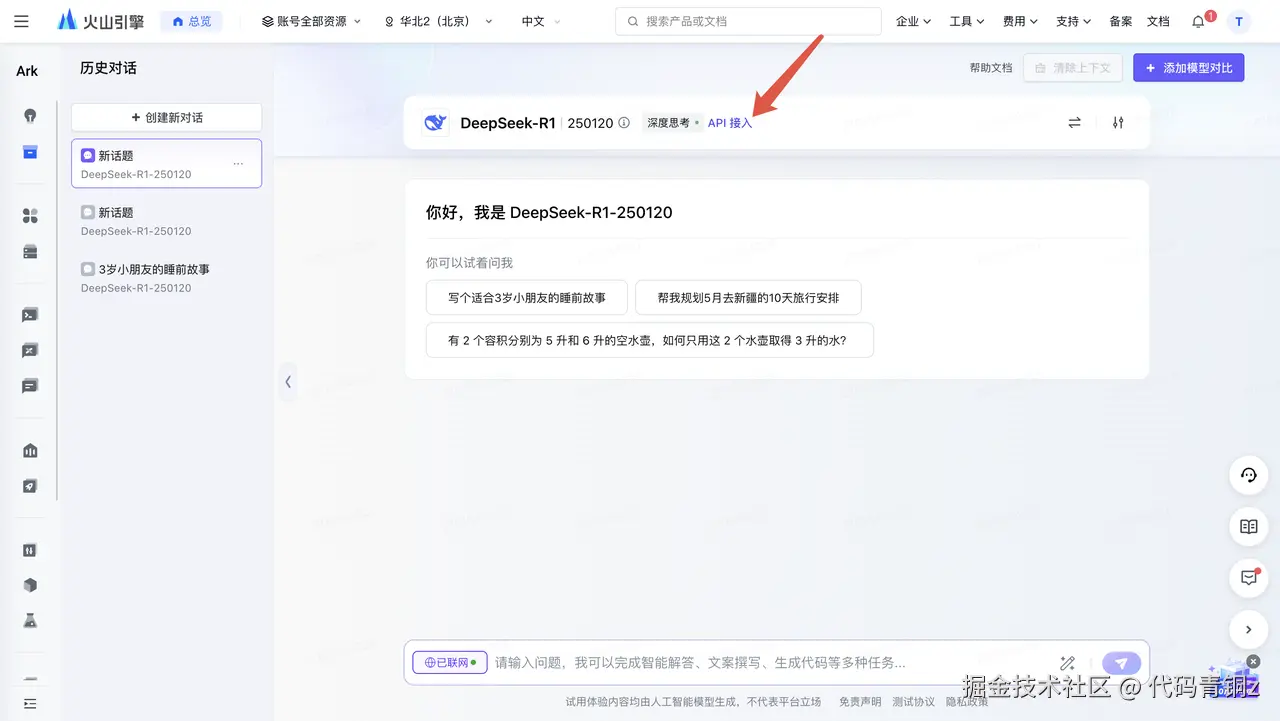This screenshot has height=721, width=1280.
Task: Collapse the history panel arrow handle
Action: coord(287,381)
